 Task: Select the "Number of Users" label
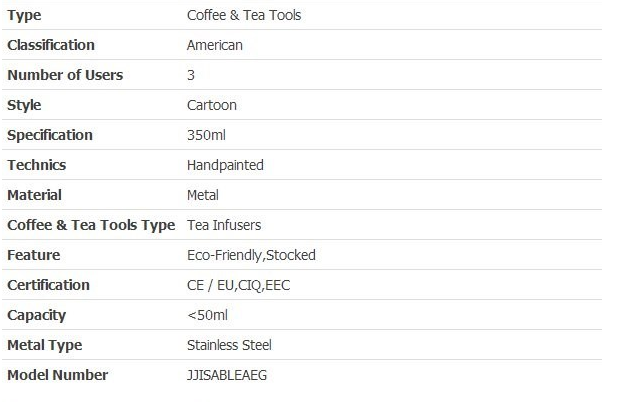65,75
